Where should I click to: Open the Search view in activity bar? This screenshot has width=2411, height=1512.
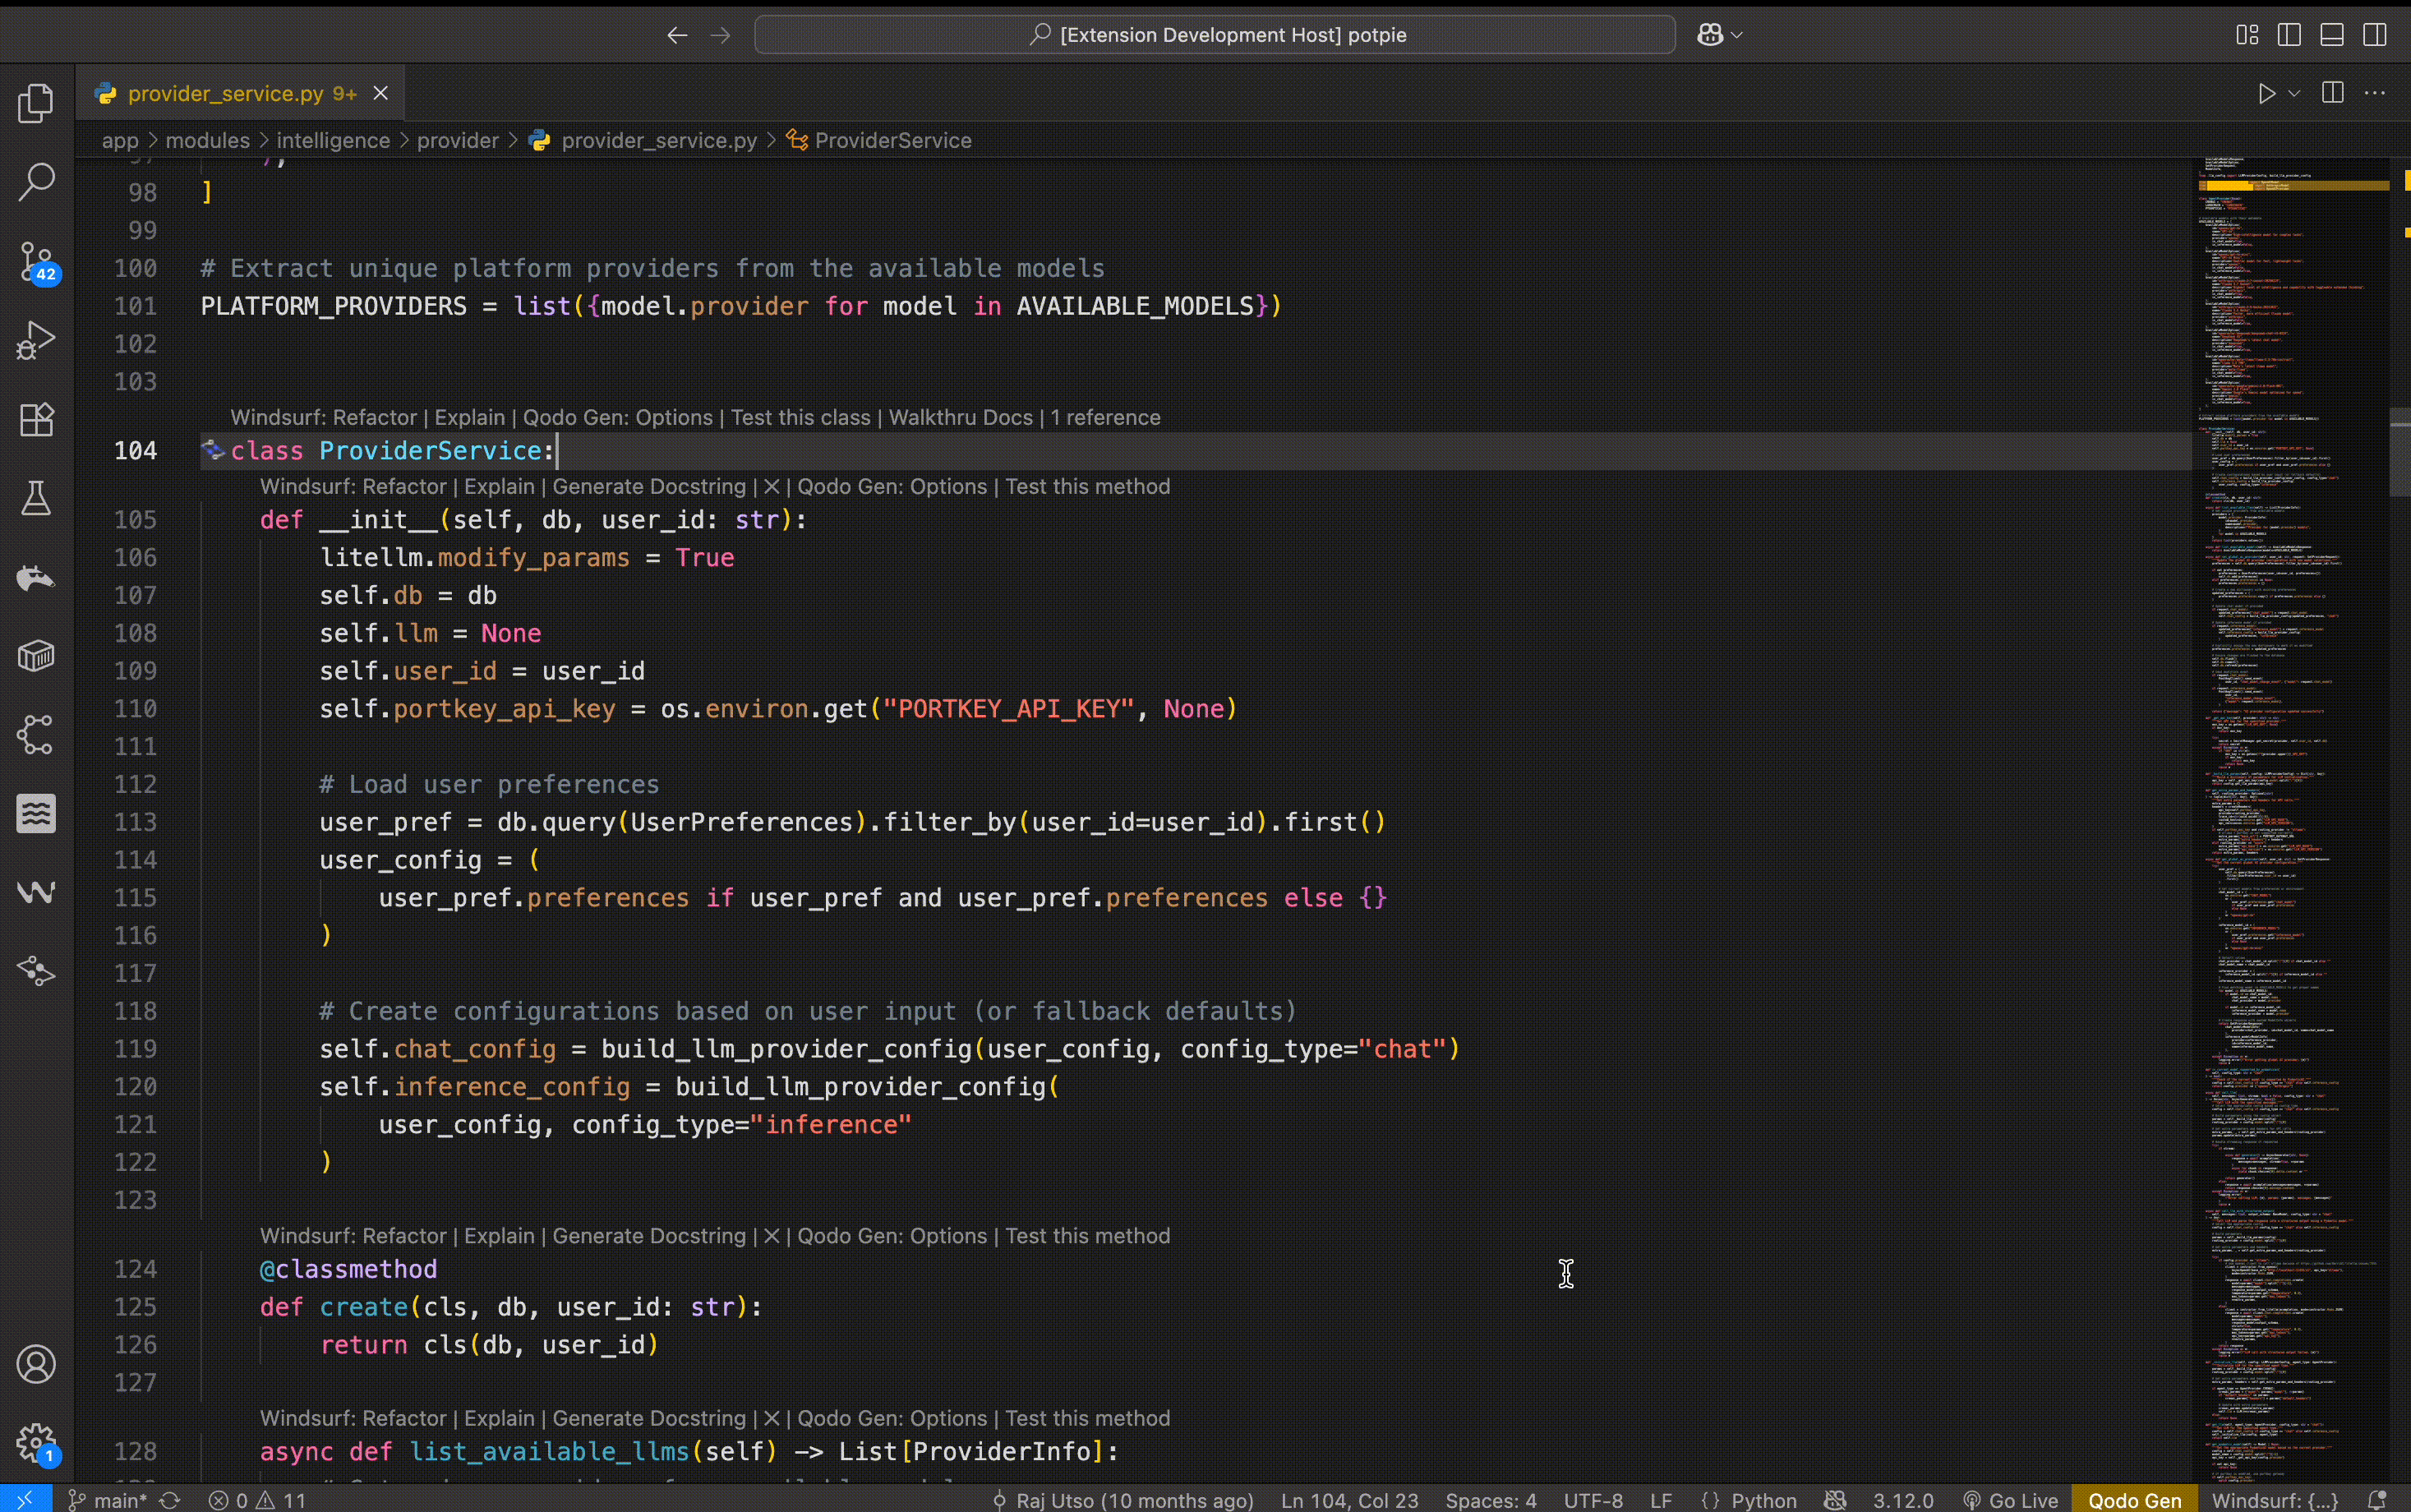pos(36,182)
